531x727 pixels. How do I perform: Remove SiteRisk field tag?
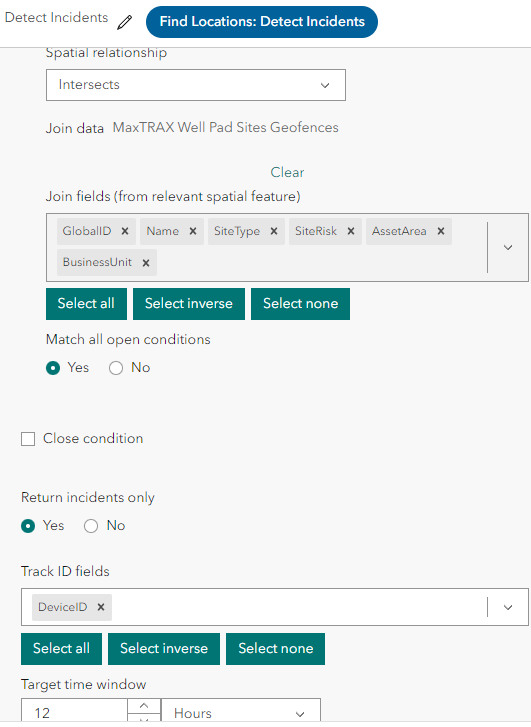351,231
